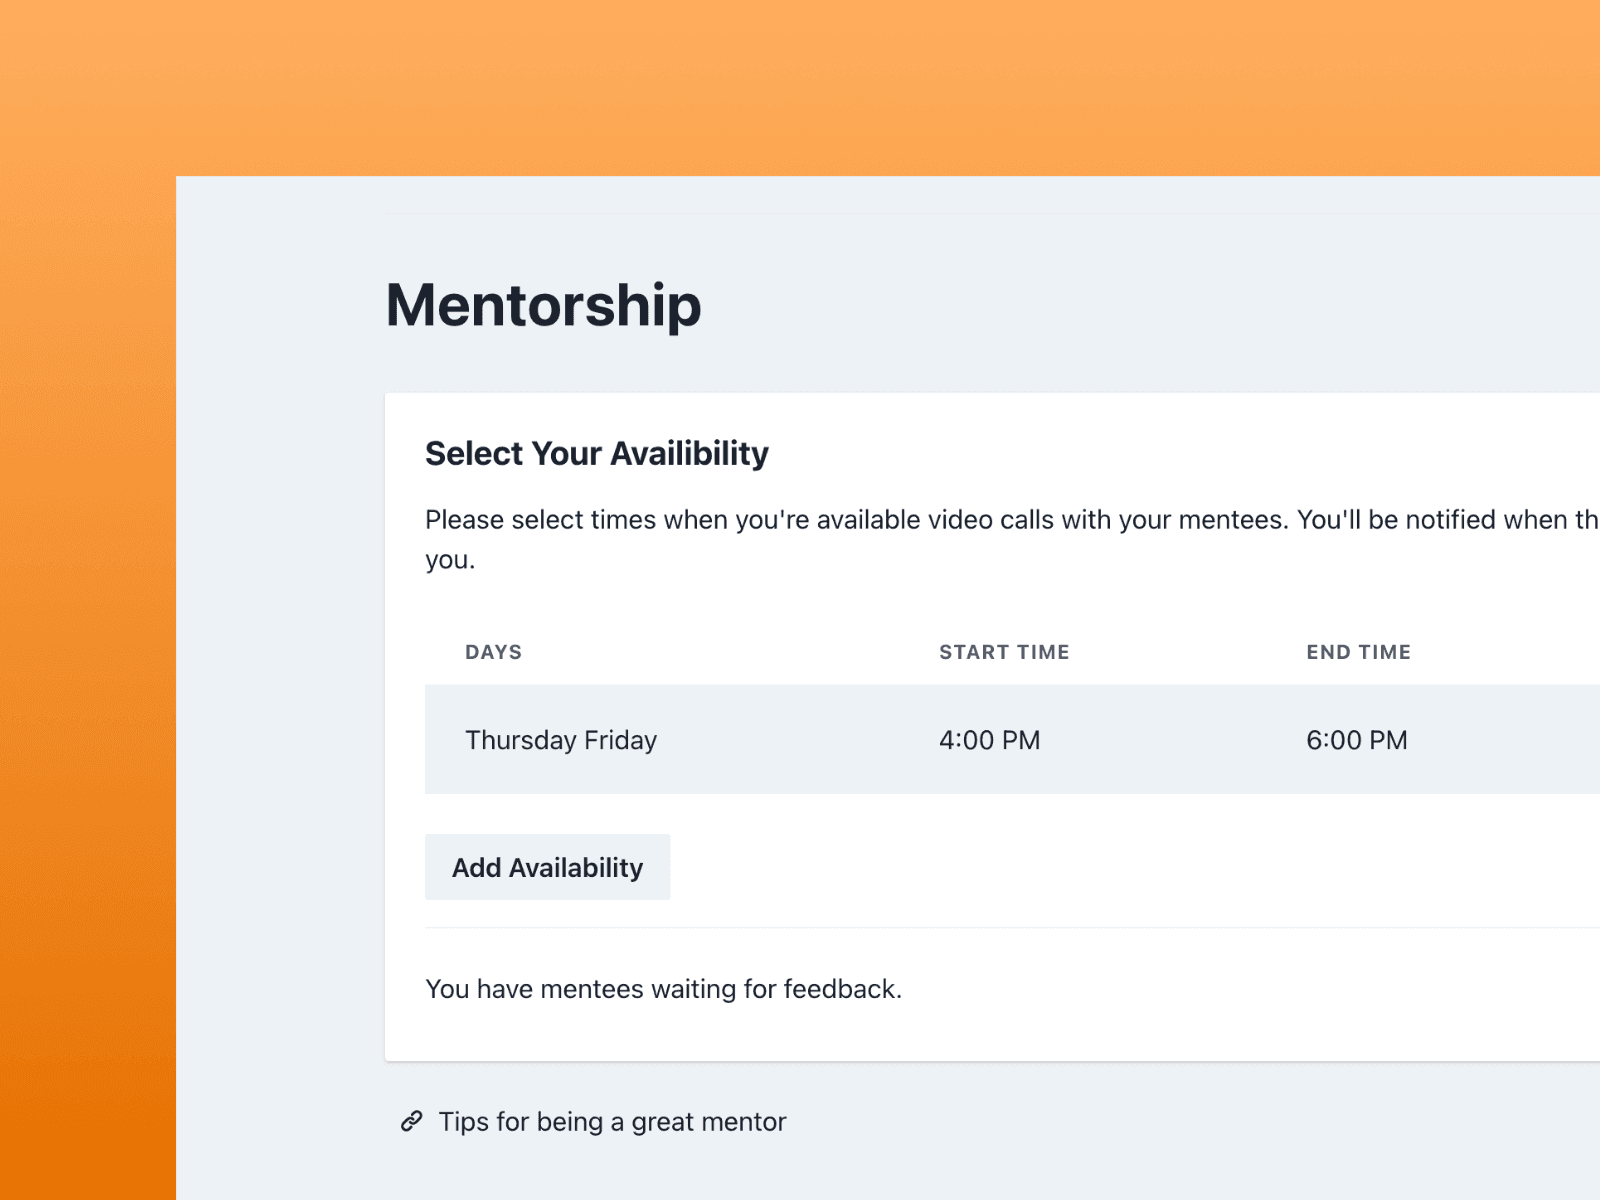Click the END TIME column header
The image size is (1600, 1200).
pos(1358,652)
